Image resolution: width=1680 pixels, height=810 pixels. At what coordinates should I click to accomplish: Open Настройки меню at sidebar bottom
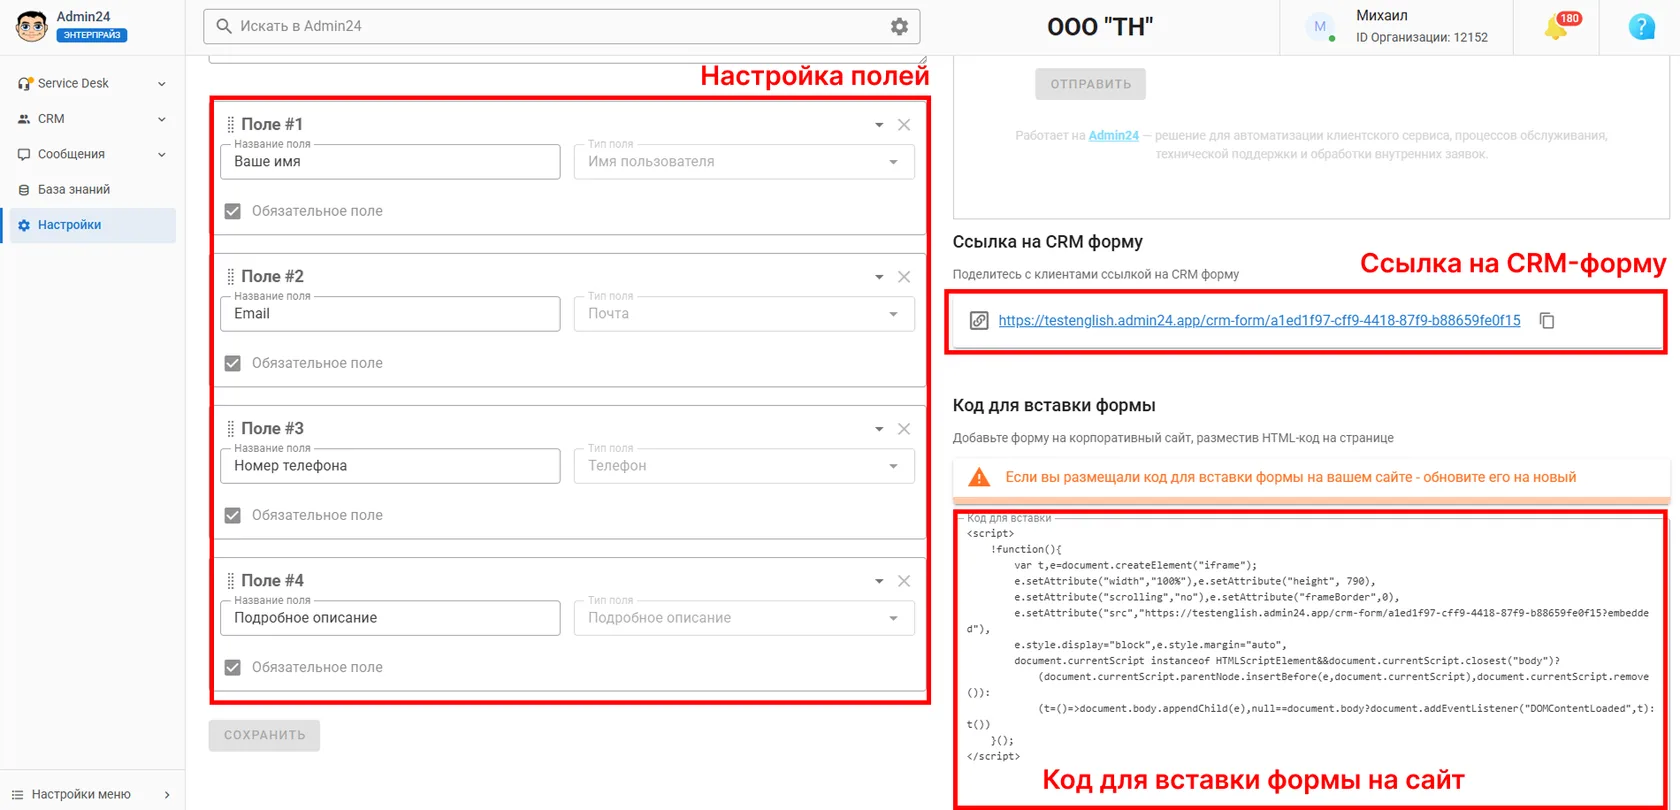[x=91, y=794]
